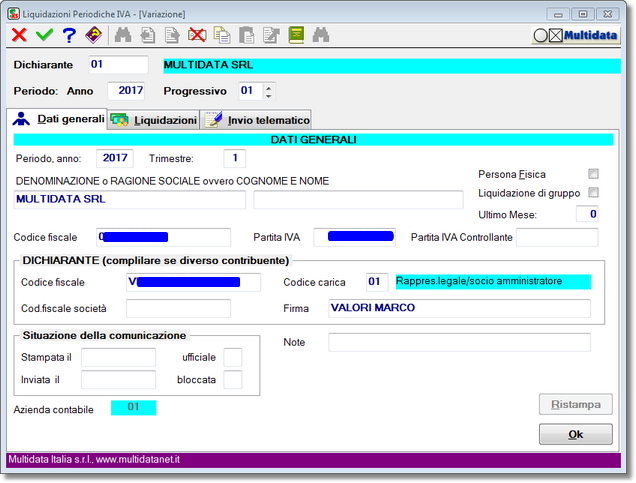Minimize the Liquidazioni Periodiche IVA window
636x483 pixels.
[x=558, y=14]
